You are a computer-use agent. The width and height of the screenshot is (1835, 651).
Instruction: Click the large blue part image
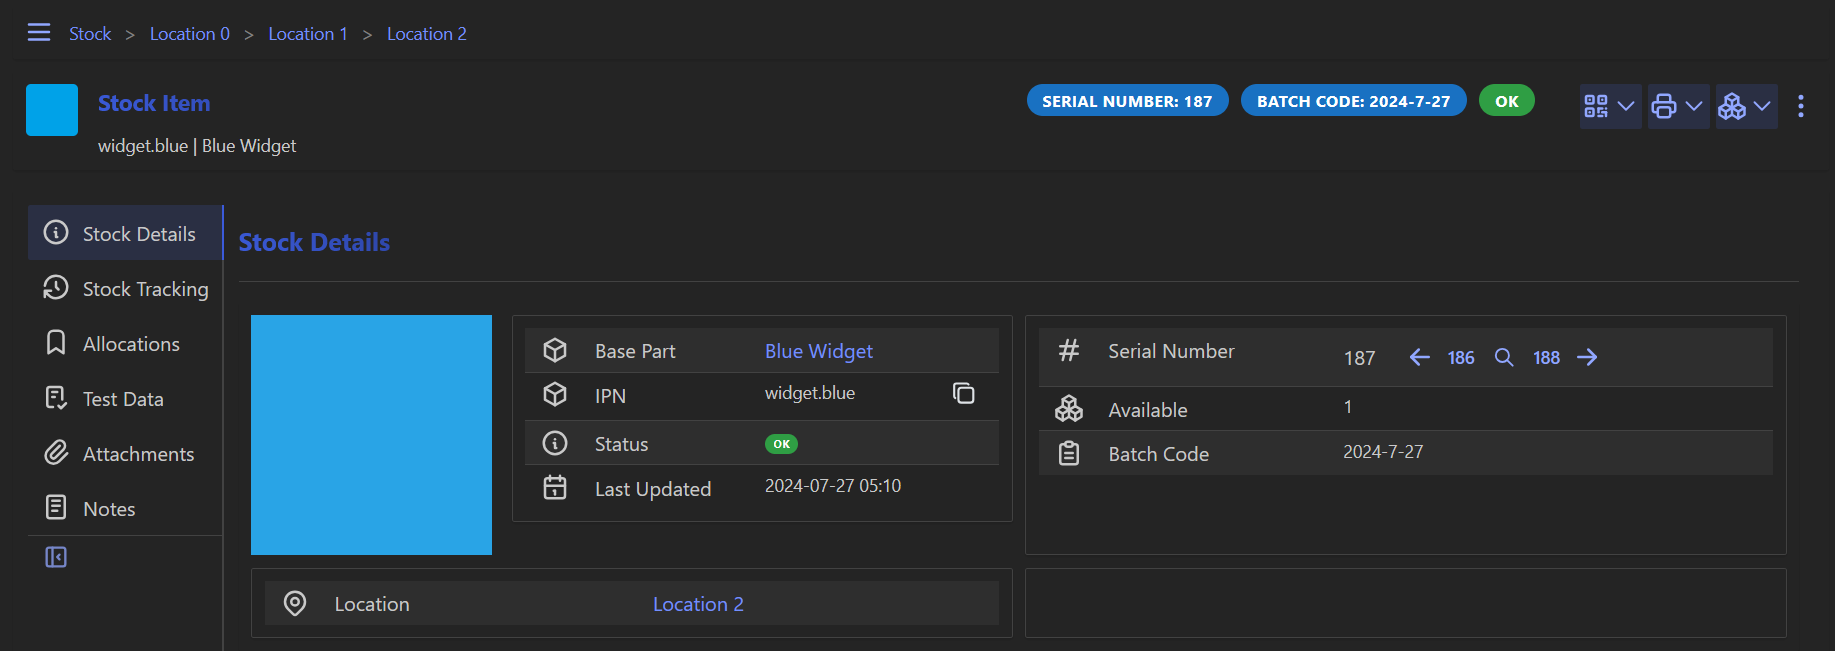(371, 435)
